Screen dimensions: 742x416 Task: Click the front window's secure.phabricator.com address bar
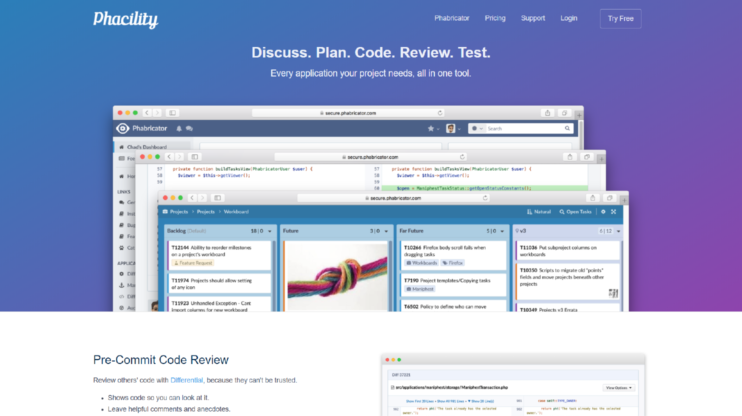pyautogui.click(x=393, y=198)
